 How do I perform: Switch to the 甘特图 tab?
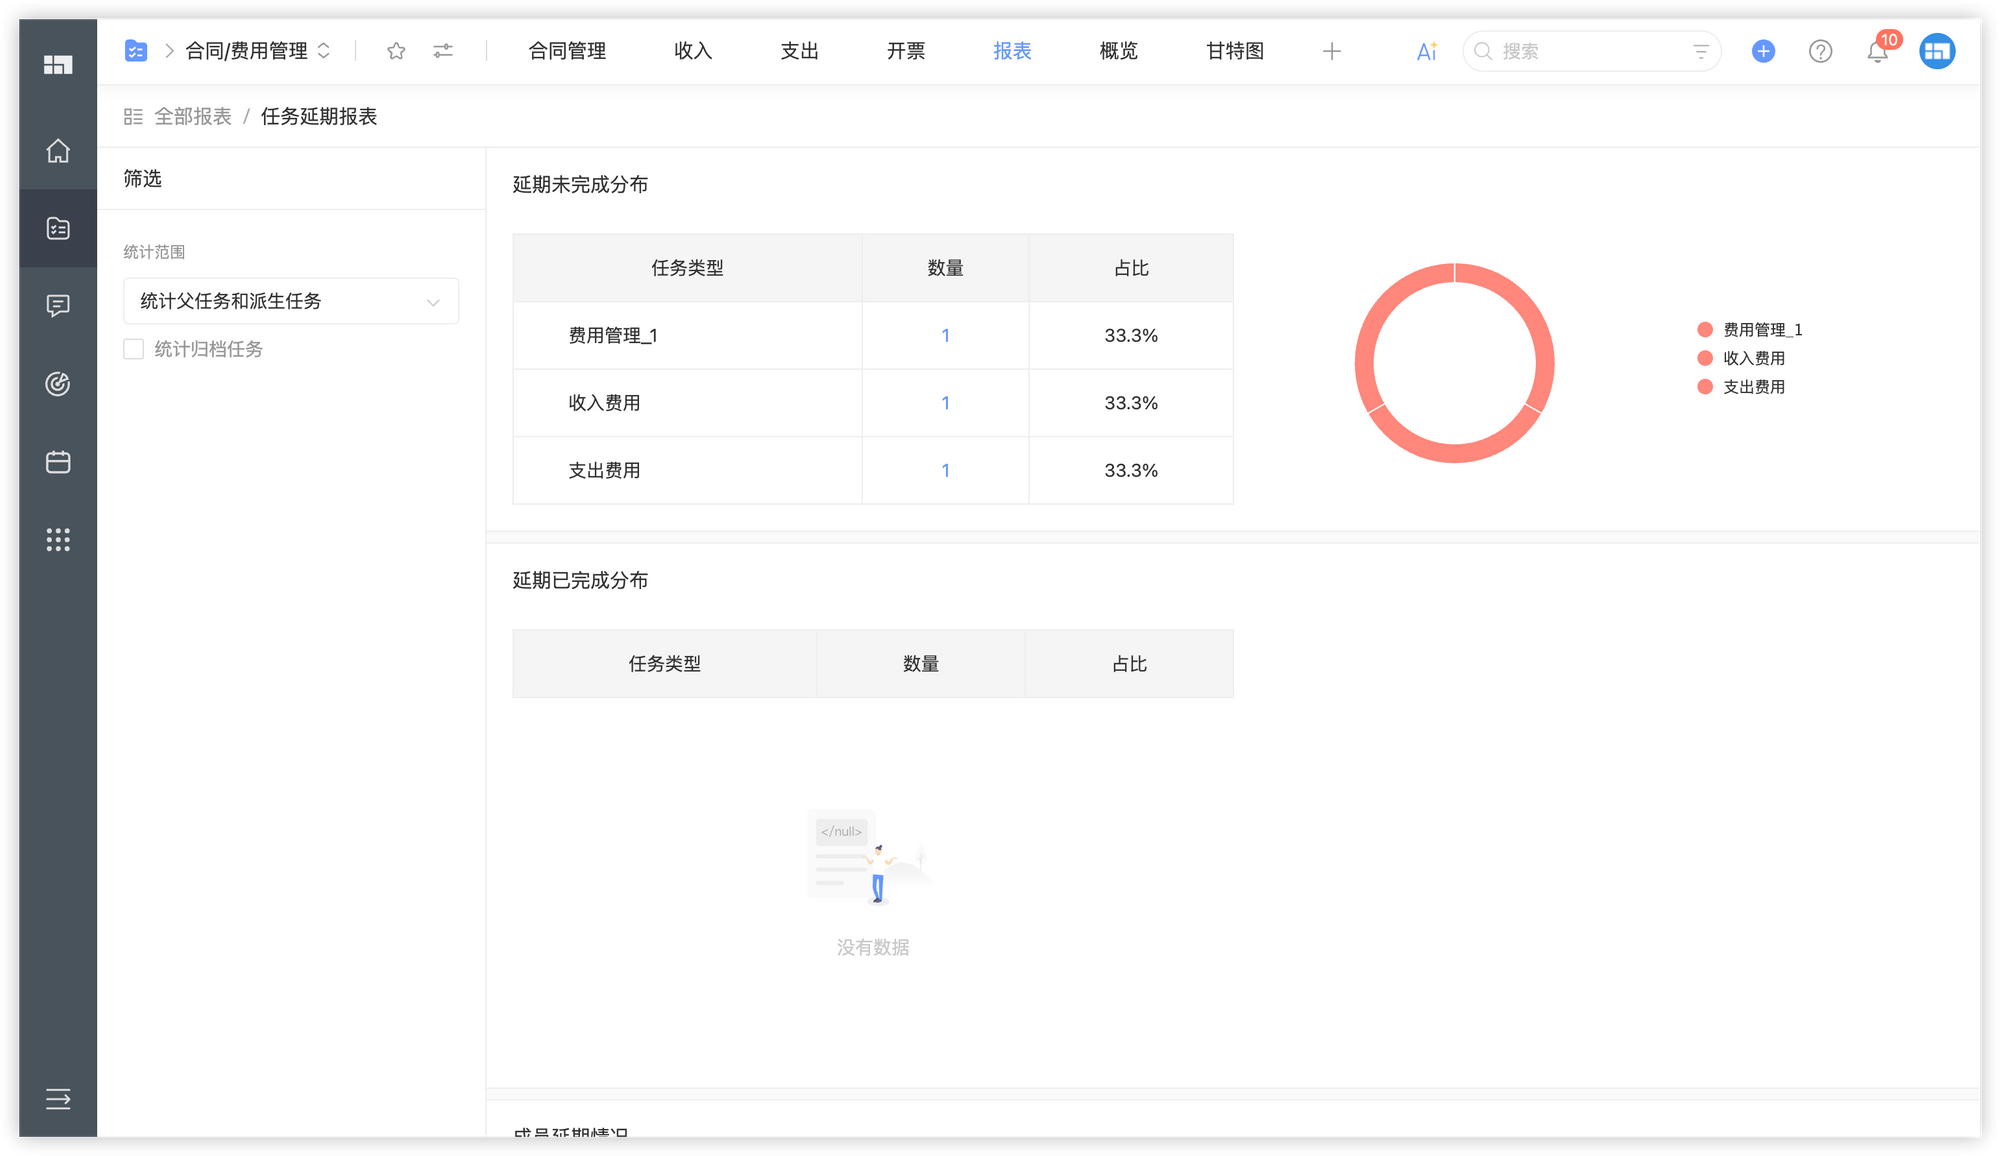(x=1234, y=51)
